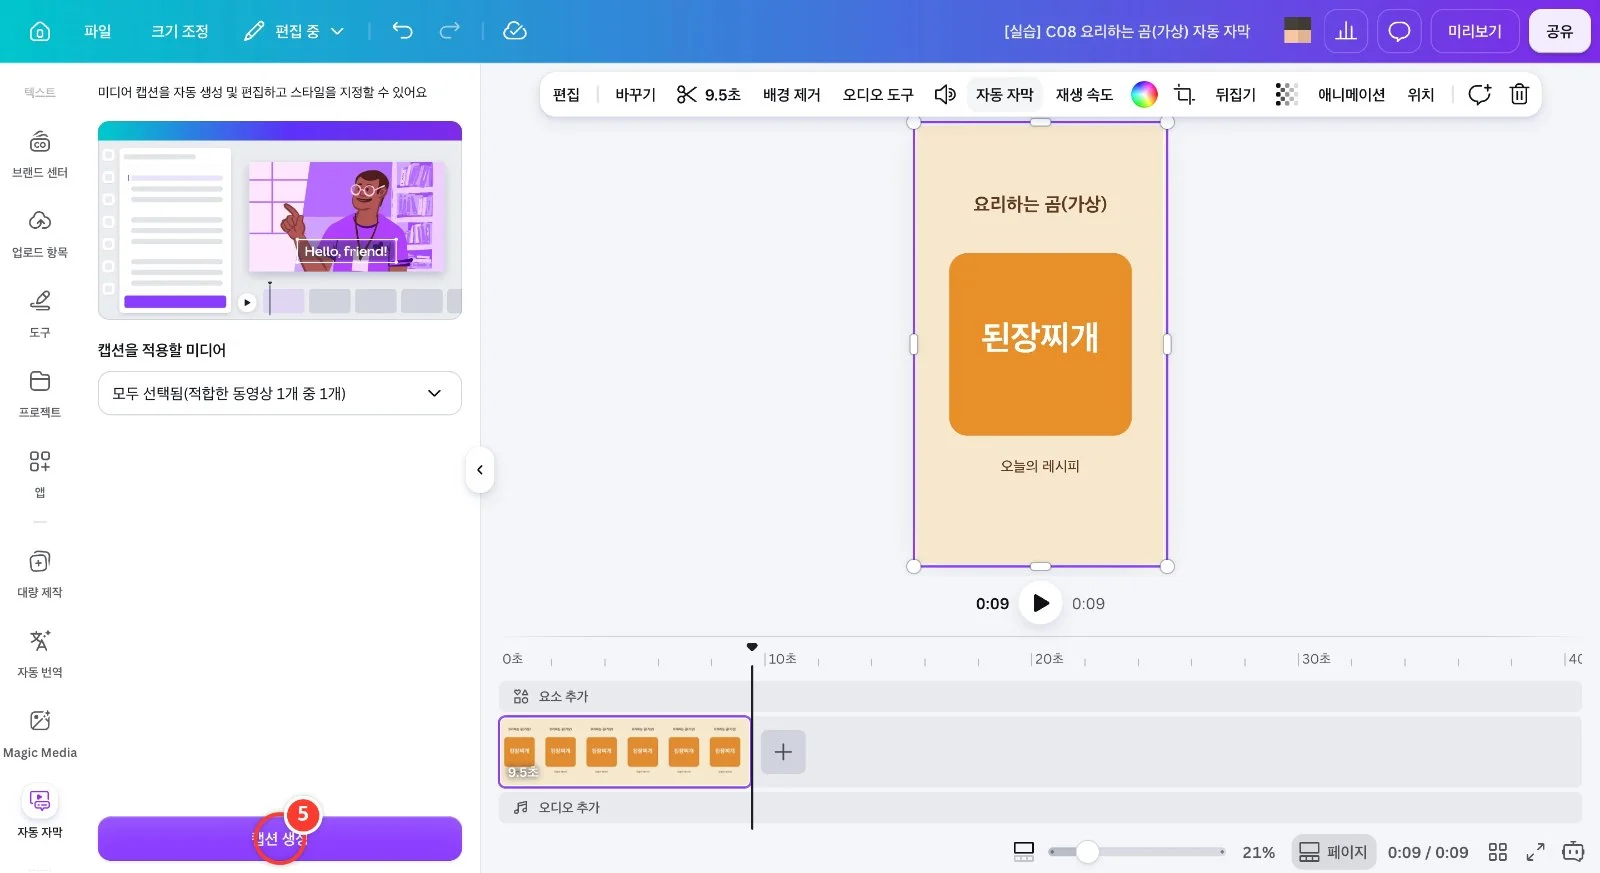Redo the last action
This screenshot has height=873, width=1600.
pos(450,31)
